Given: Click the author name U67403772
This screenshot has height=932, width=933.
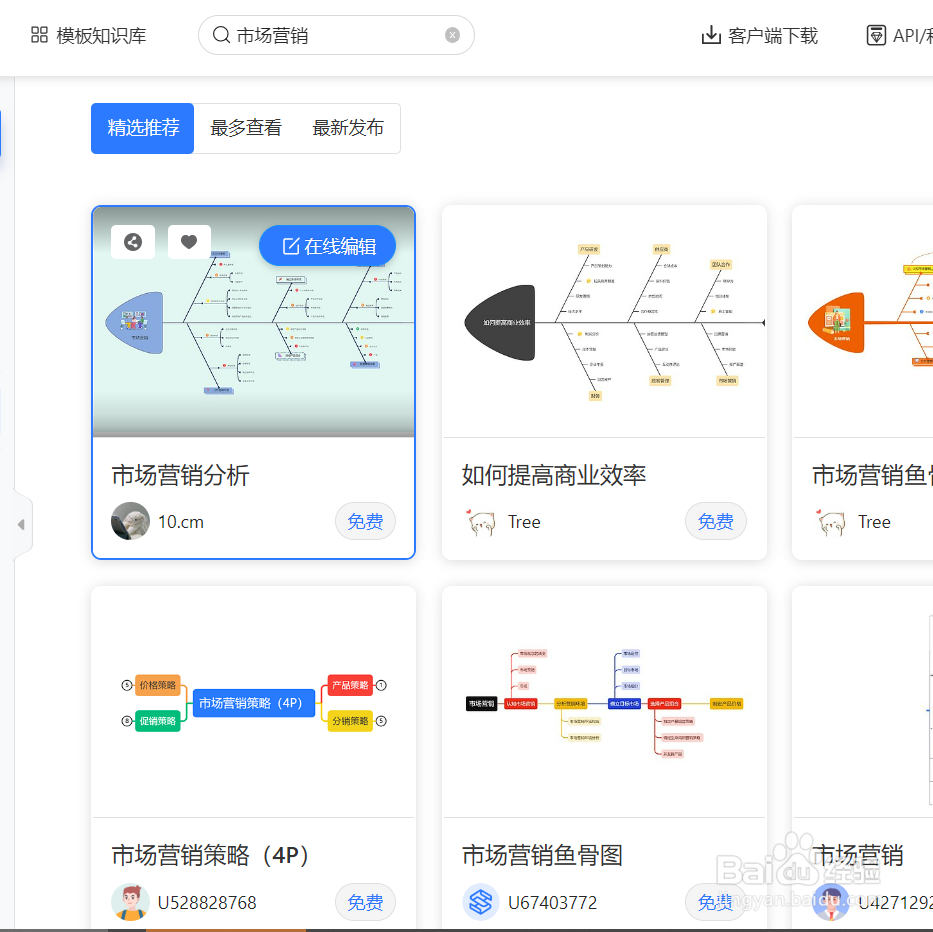Looking at the screenshot, I should 552,903.
